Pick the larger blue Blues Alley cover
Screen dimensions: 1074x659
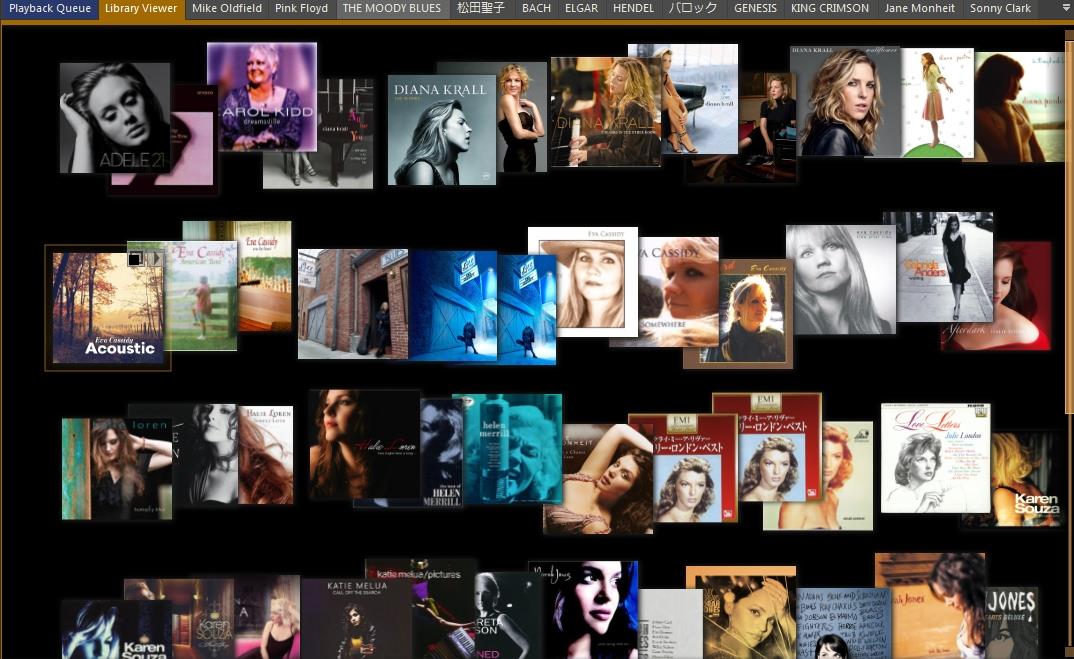point(453,306)
